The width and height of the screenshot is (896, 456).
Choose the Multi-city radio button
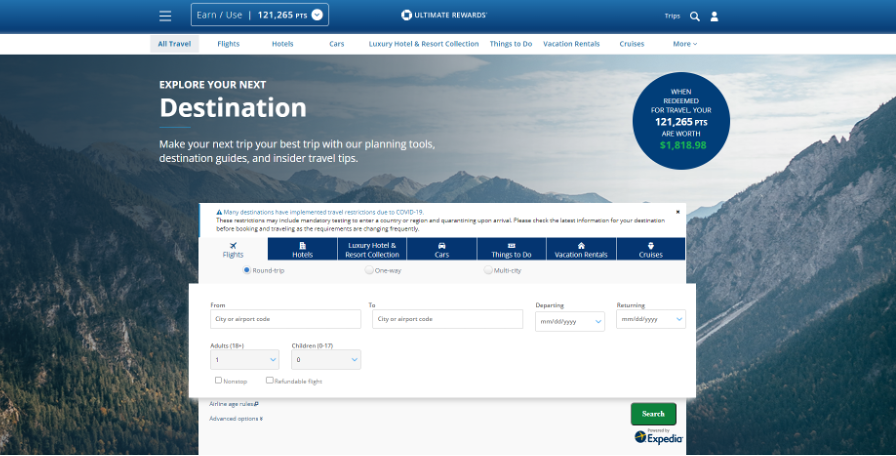coord(488,270)
